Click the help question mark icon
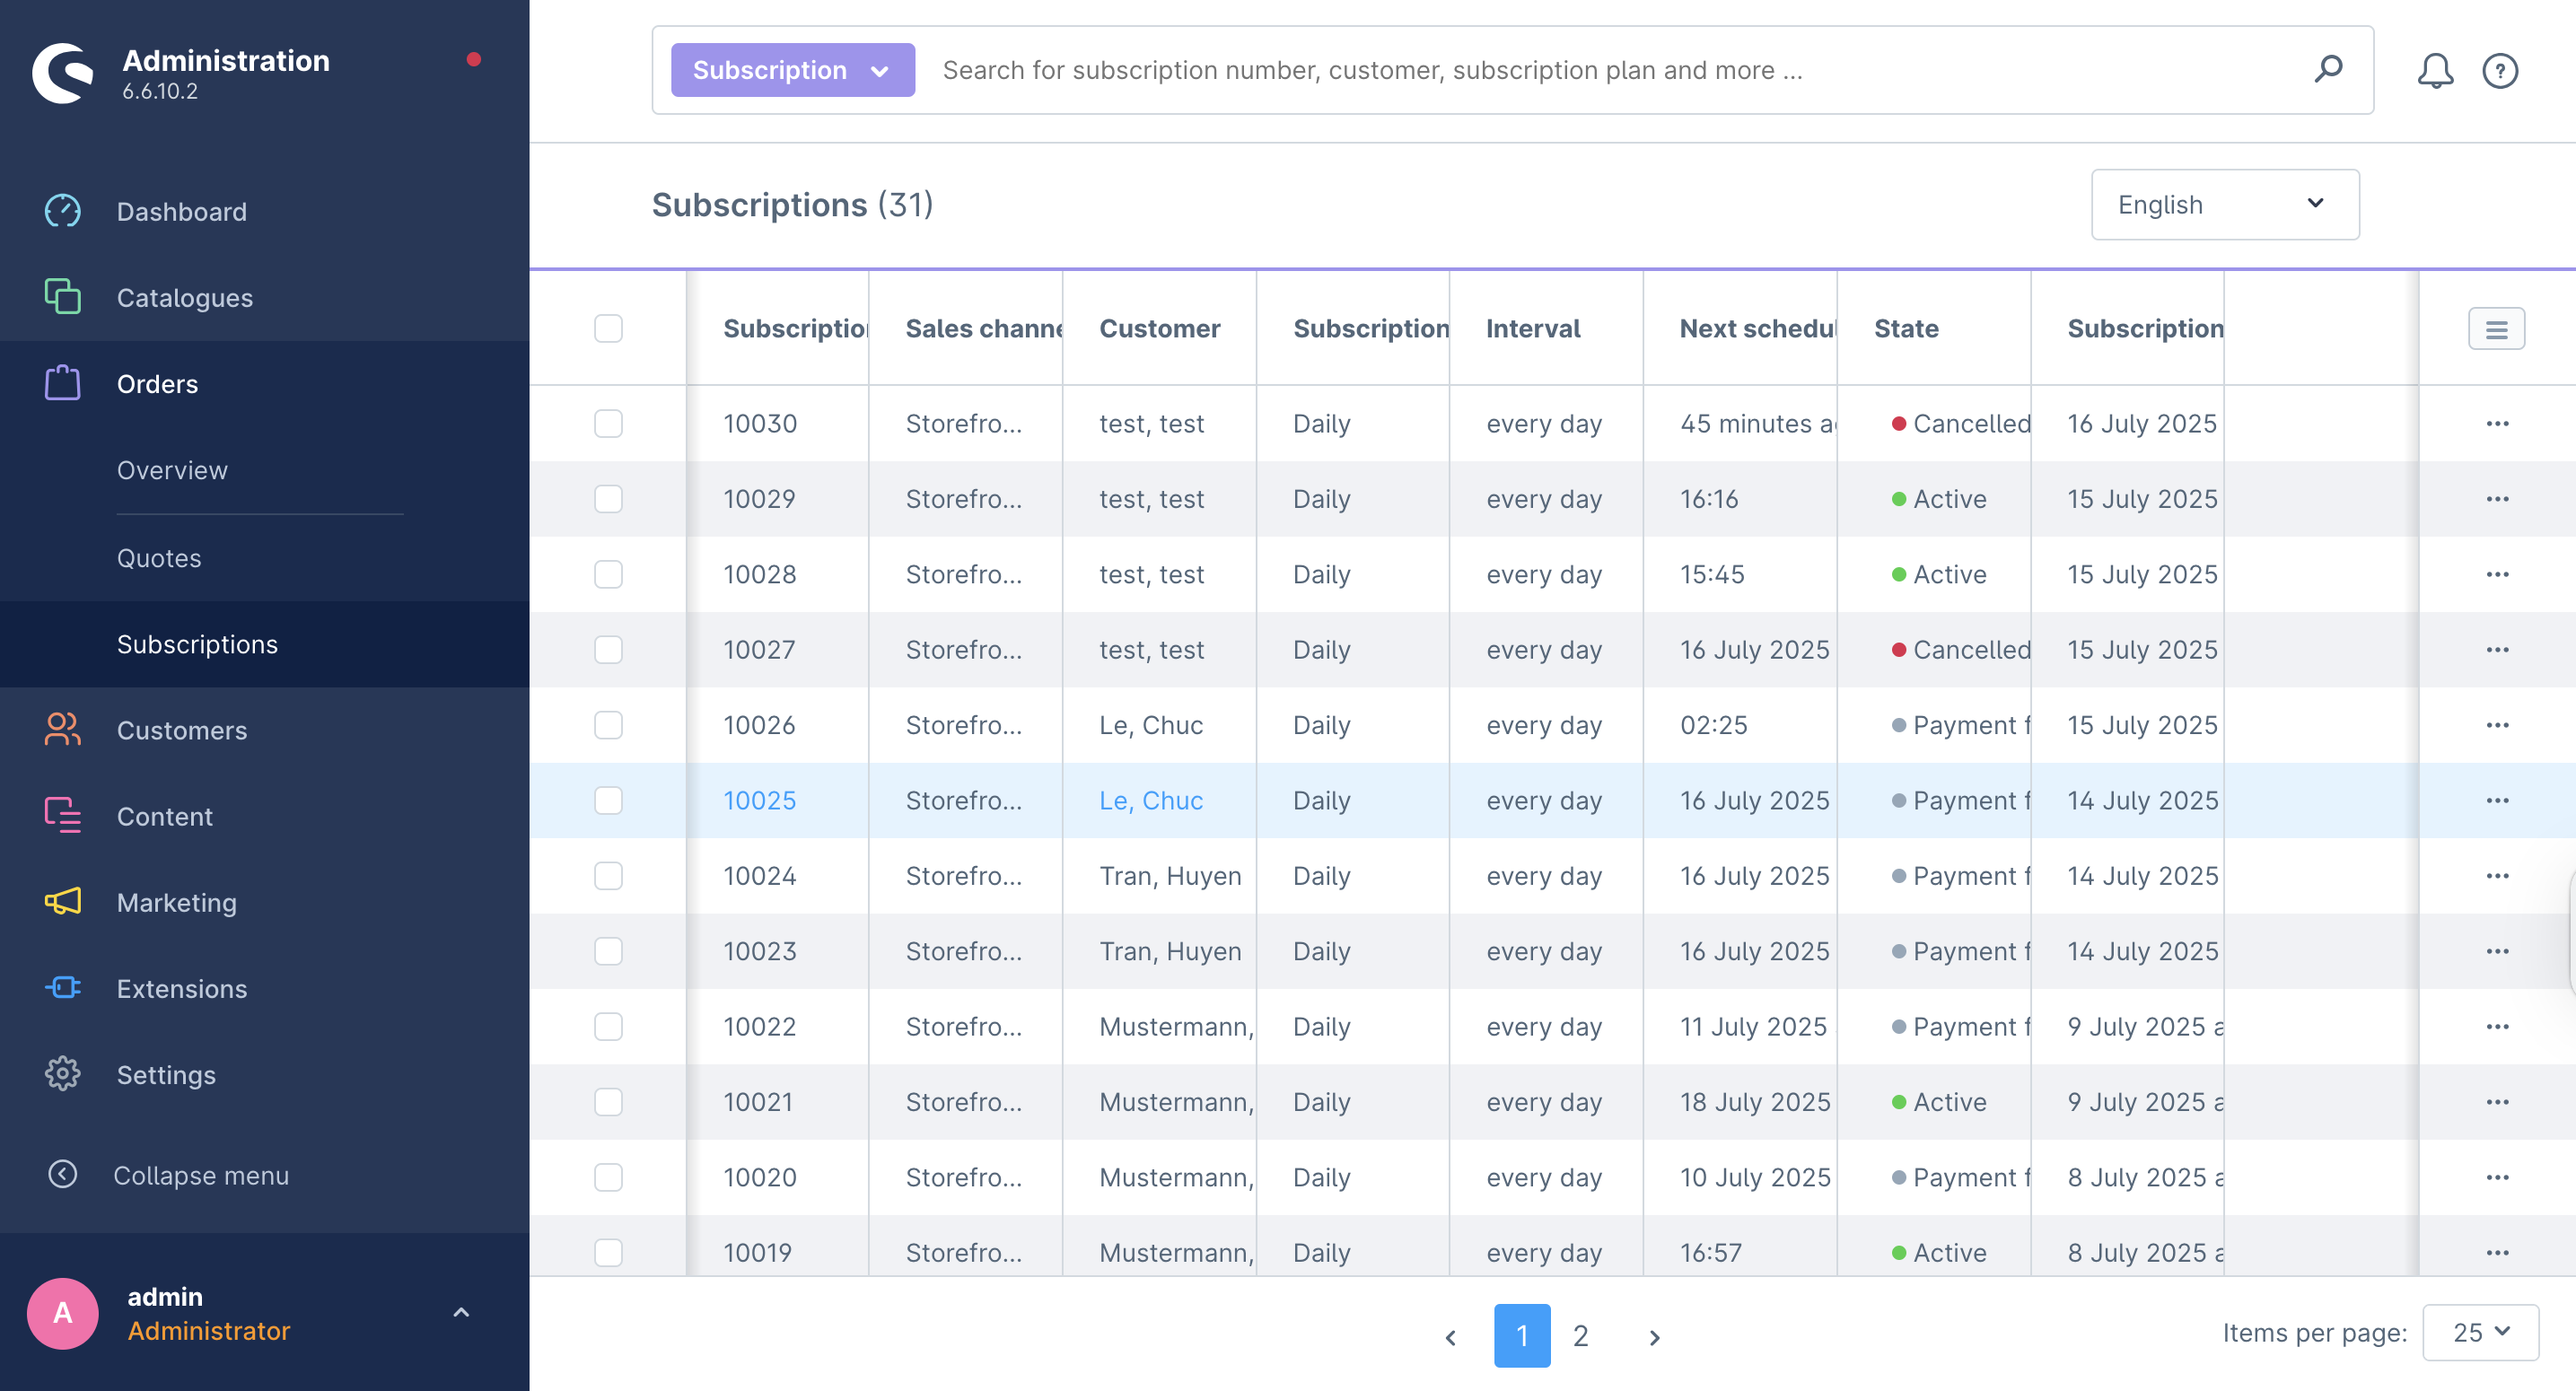Screen dimensions: 2576x1391 tap(2500, 70)
